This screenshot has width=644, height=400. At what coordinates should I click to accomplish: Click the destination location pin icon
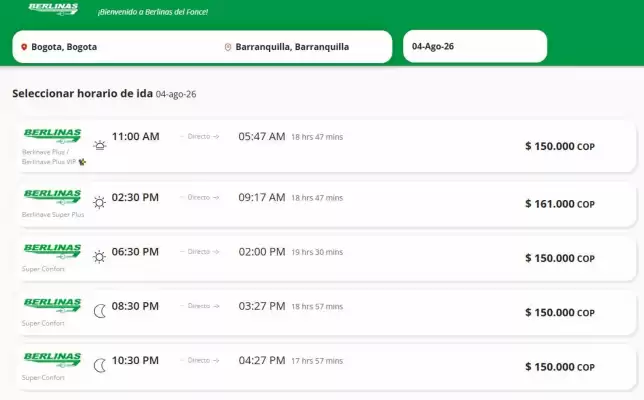[228, 47]
